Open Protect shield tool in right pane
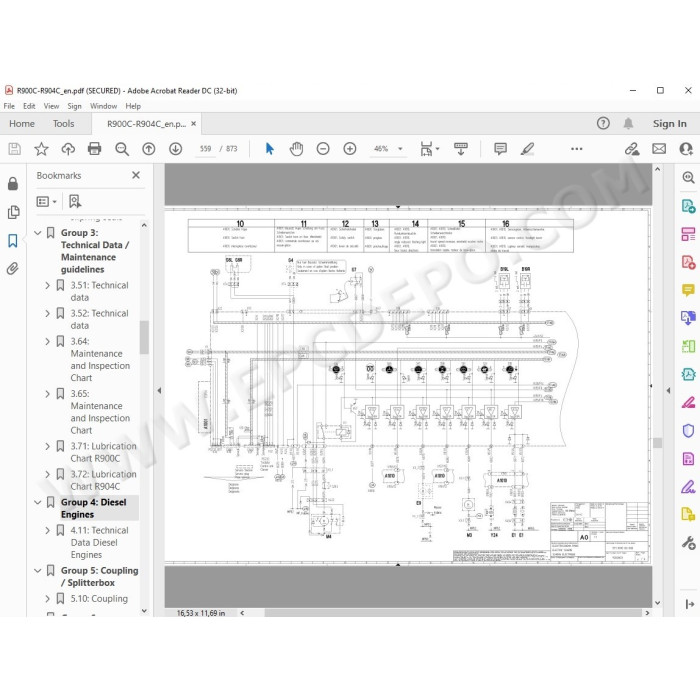The height and width of the screenshot is (700, 700). 688,430
